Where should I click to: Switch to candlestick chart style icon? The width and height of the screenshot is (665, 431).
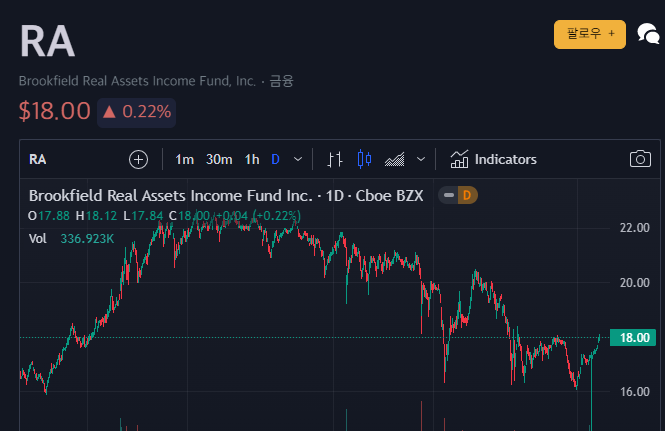pyautogui.click(x=364, y=160)
